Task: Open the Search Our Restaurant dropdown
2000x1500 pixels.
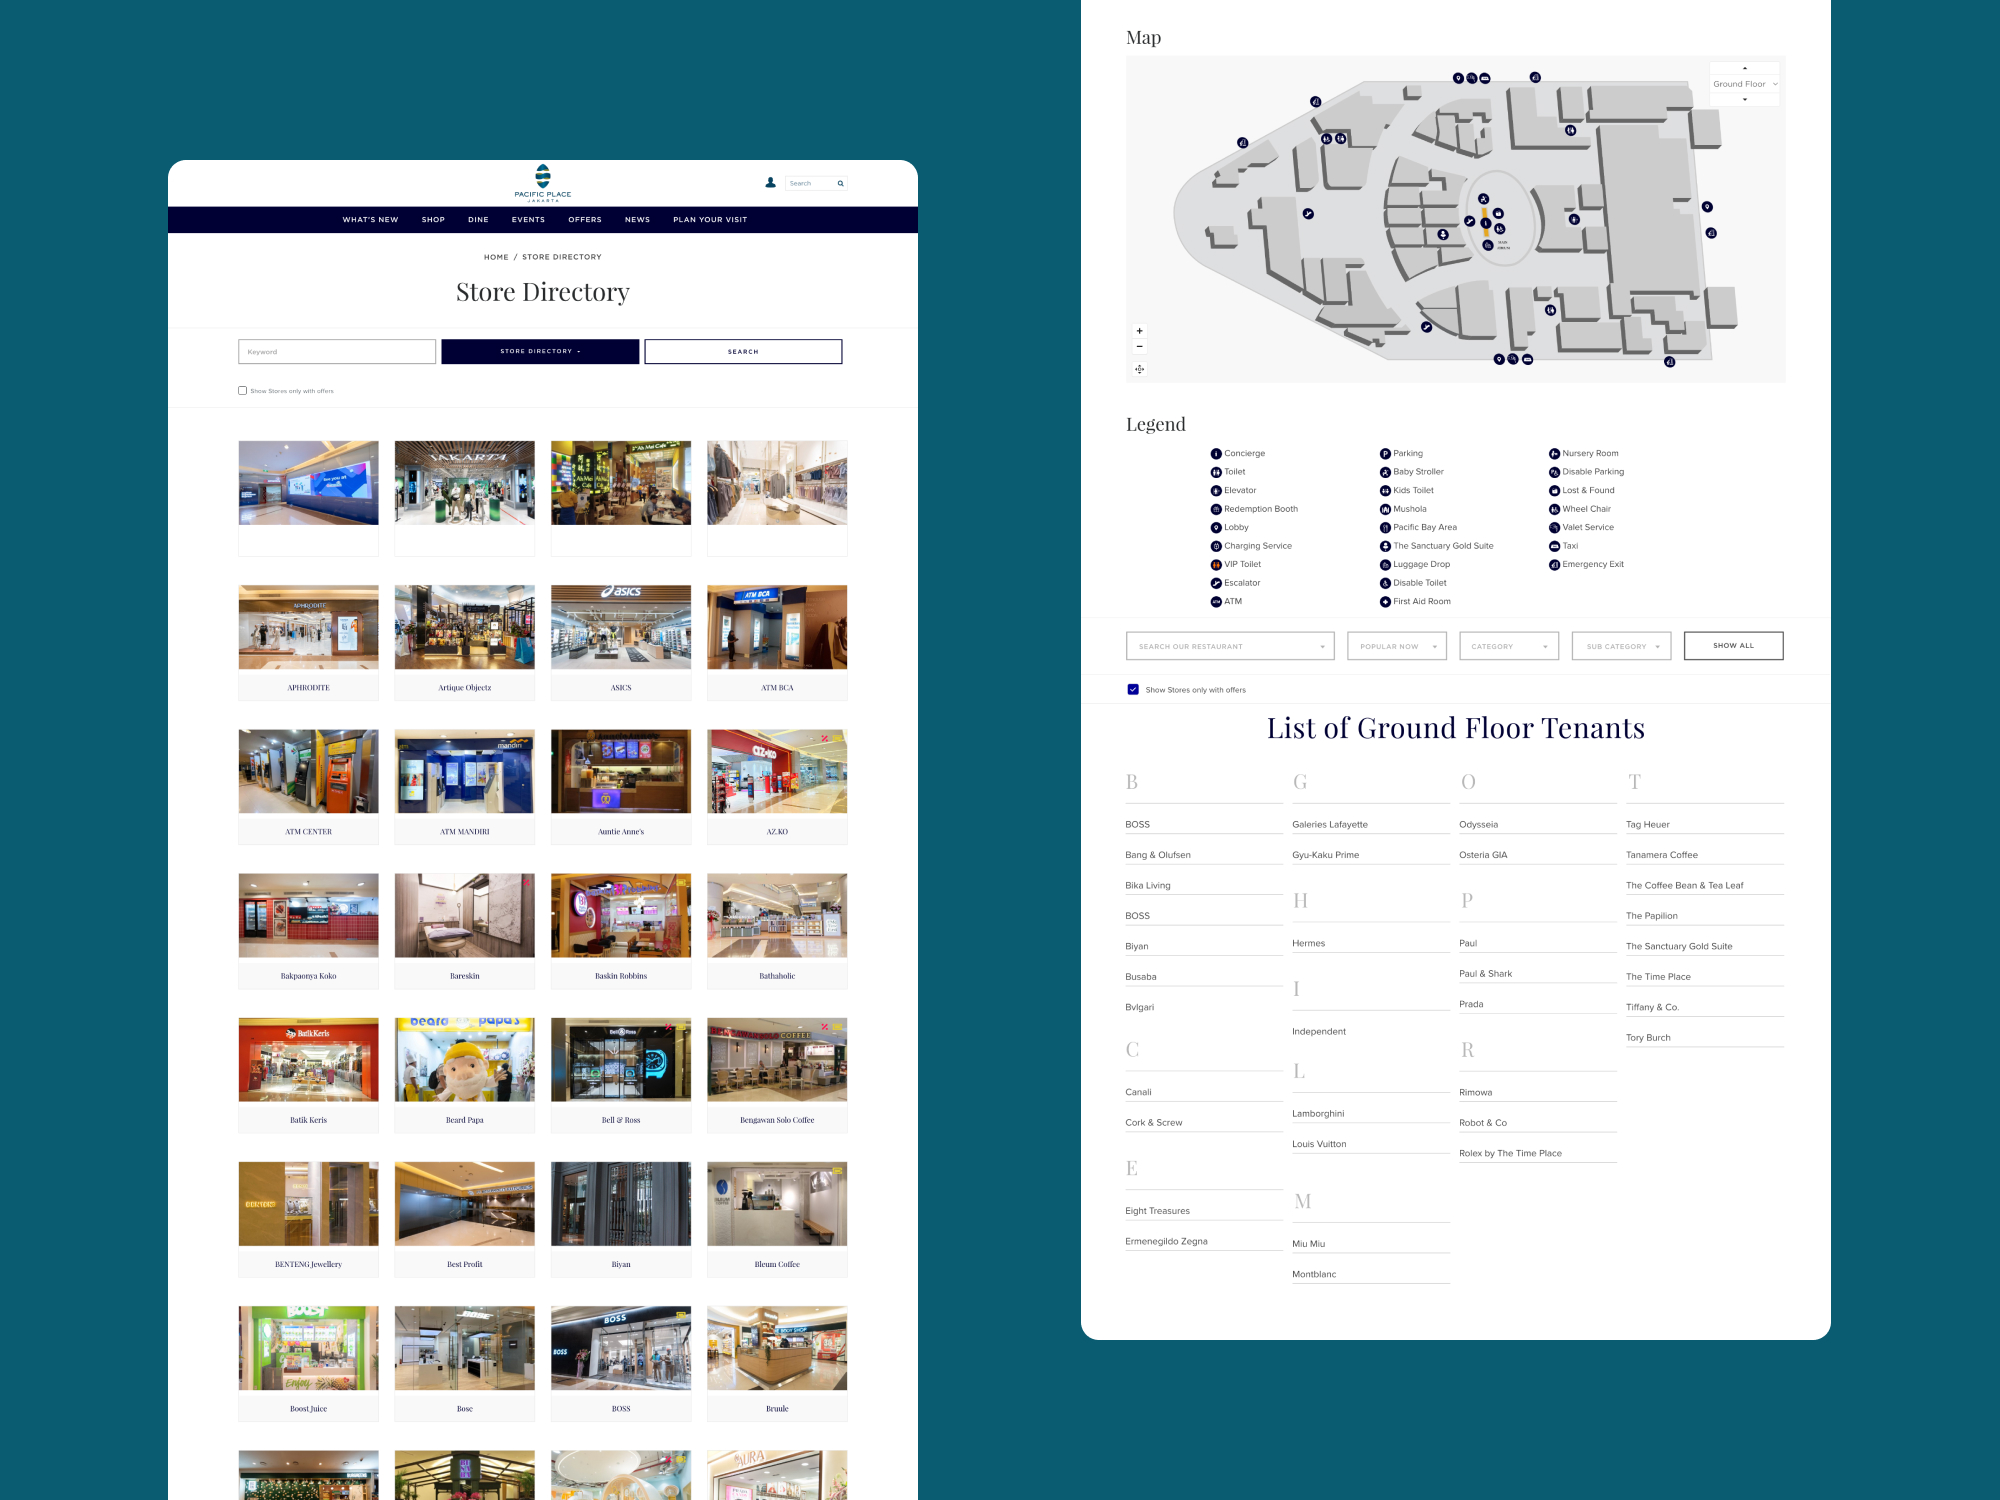Action: 1230,646
